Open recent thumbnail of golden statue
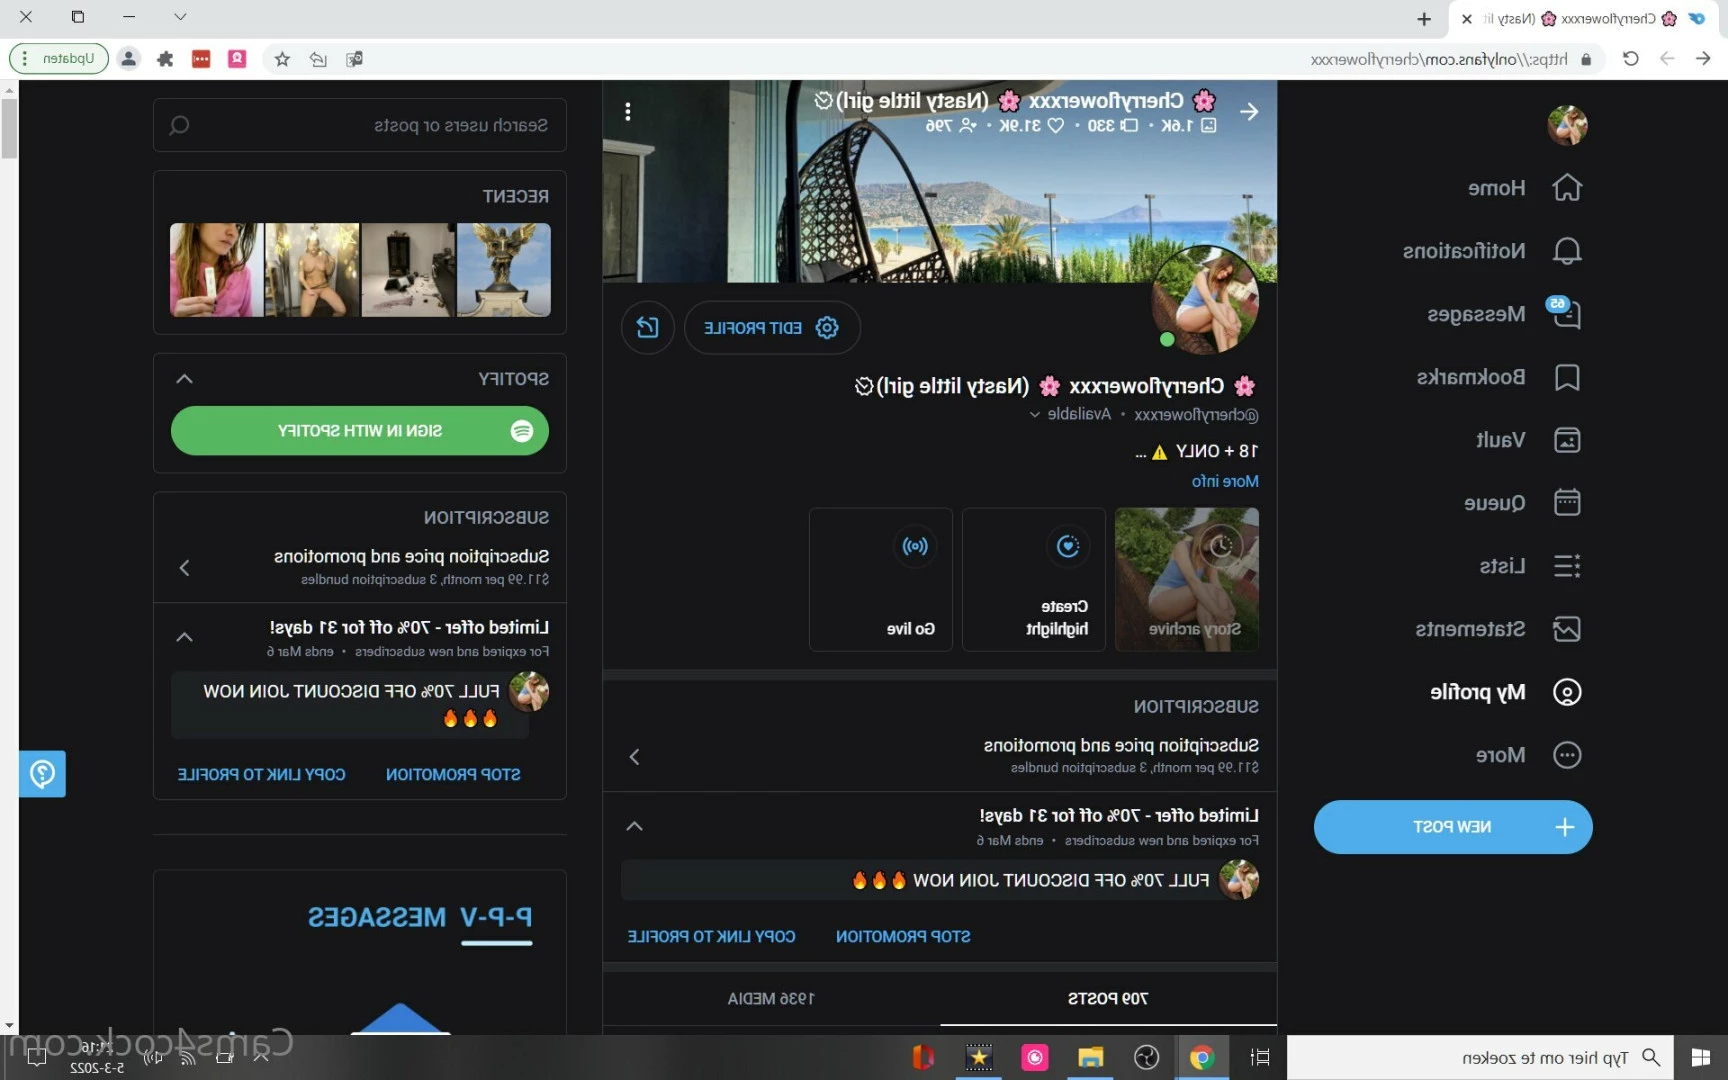1728x1080 pixels. [x=503, y=270]
